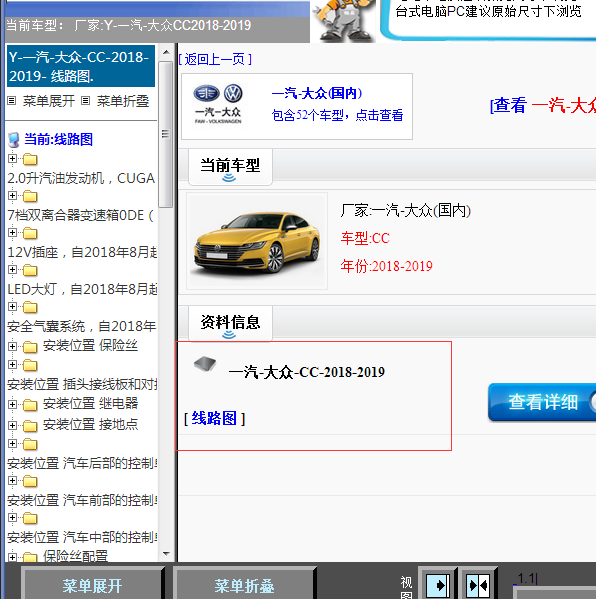Select the Y-一汽-大众-CC-2018-2019- 线路图 header item

click(x=81, y=66)
